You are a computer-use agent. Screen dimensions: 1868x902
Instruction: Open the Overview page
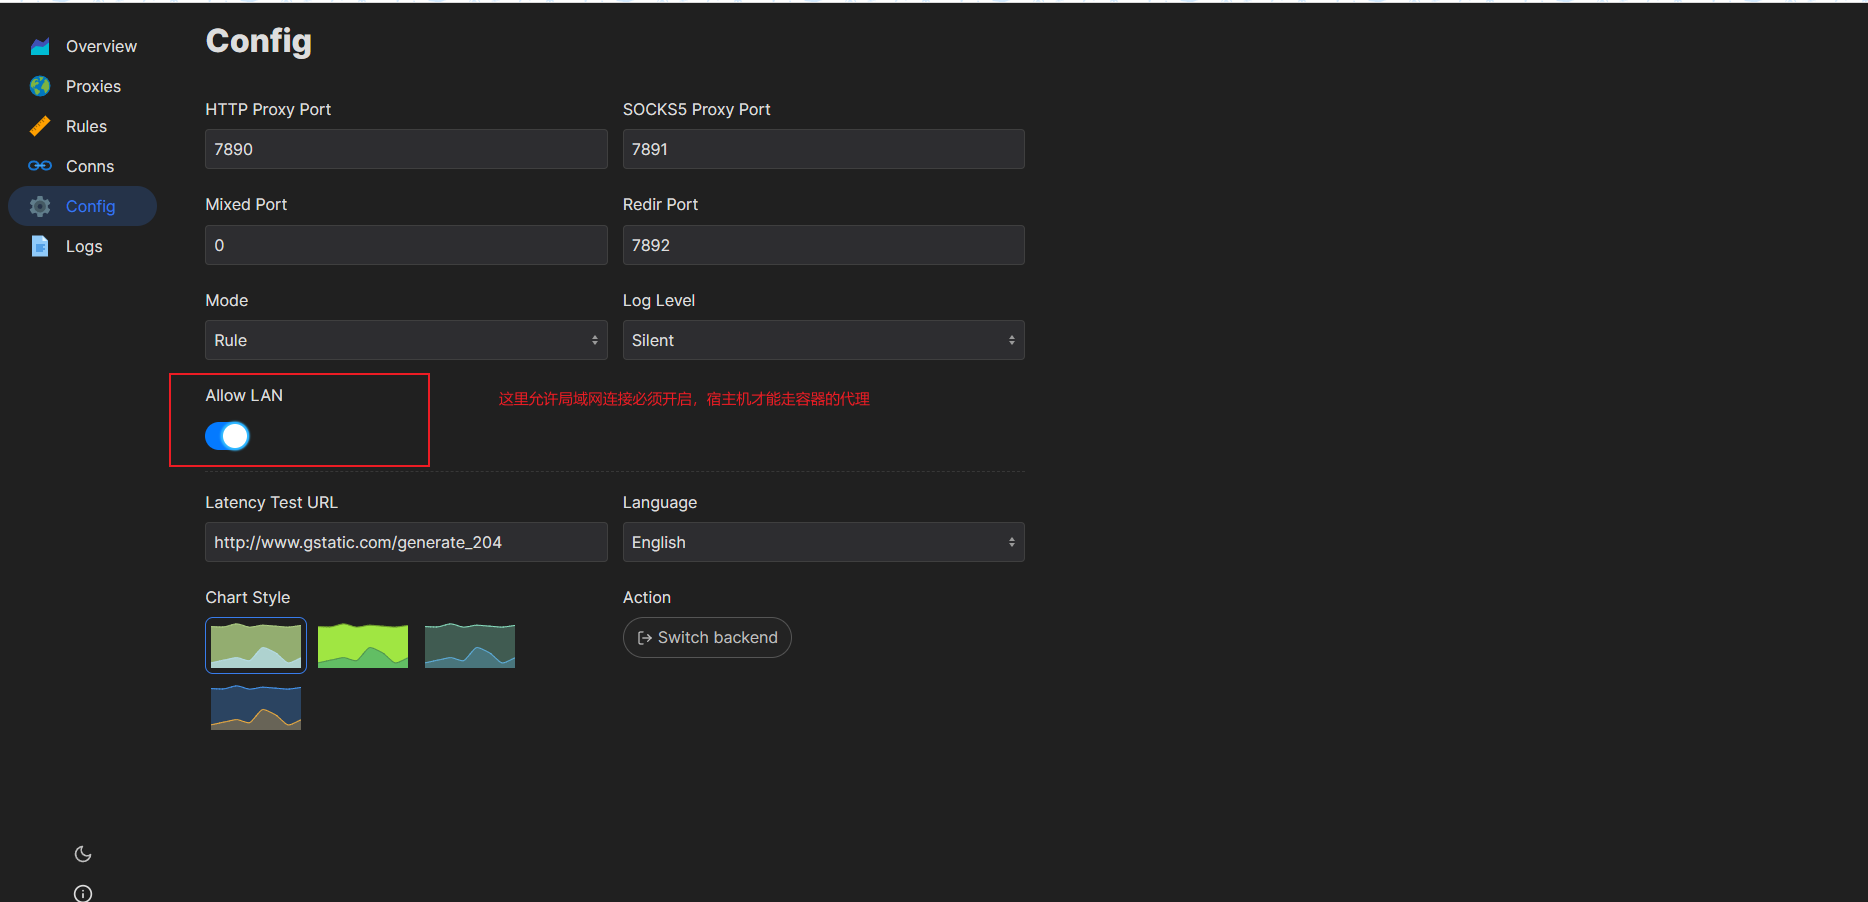coord(82,46)
